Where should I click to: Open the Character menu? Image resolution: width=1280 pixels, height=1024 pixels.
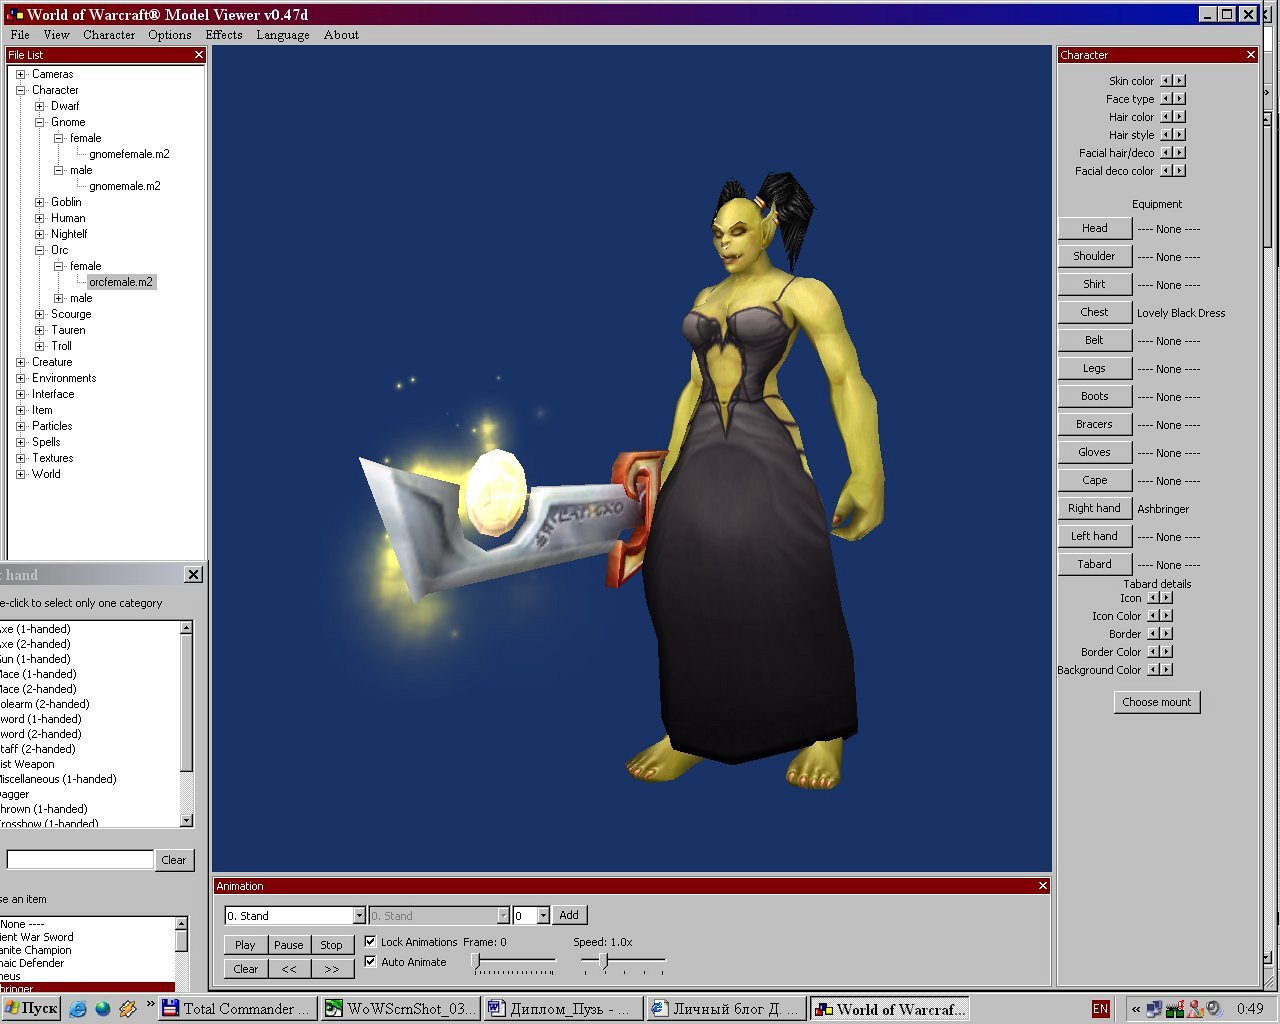[109, 35]
